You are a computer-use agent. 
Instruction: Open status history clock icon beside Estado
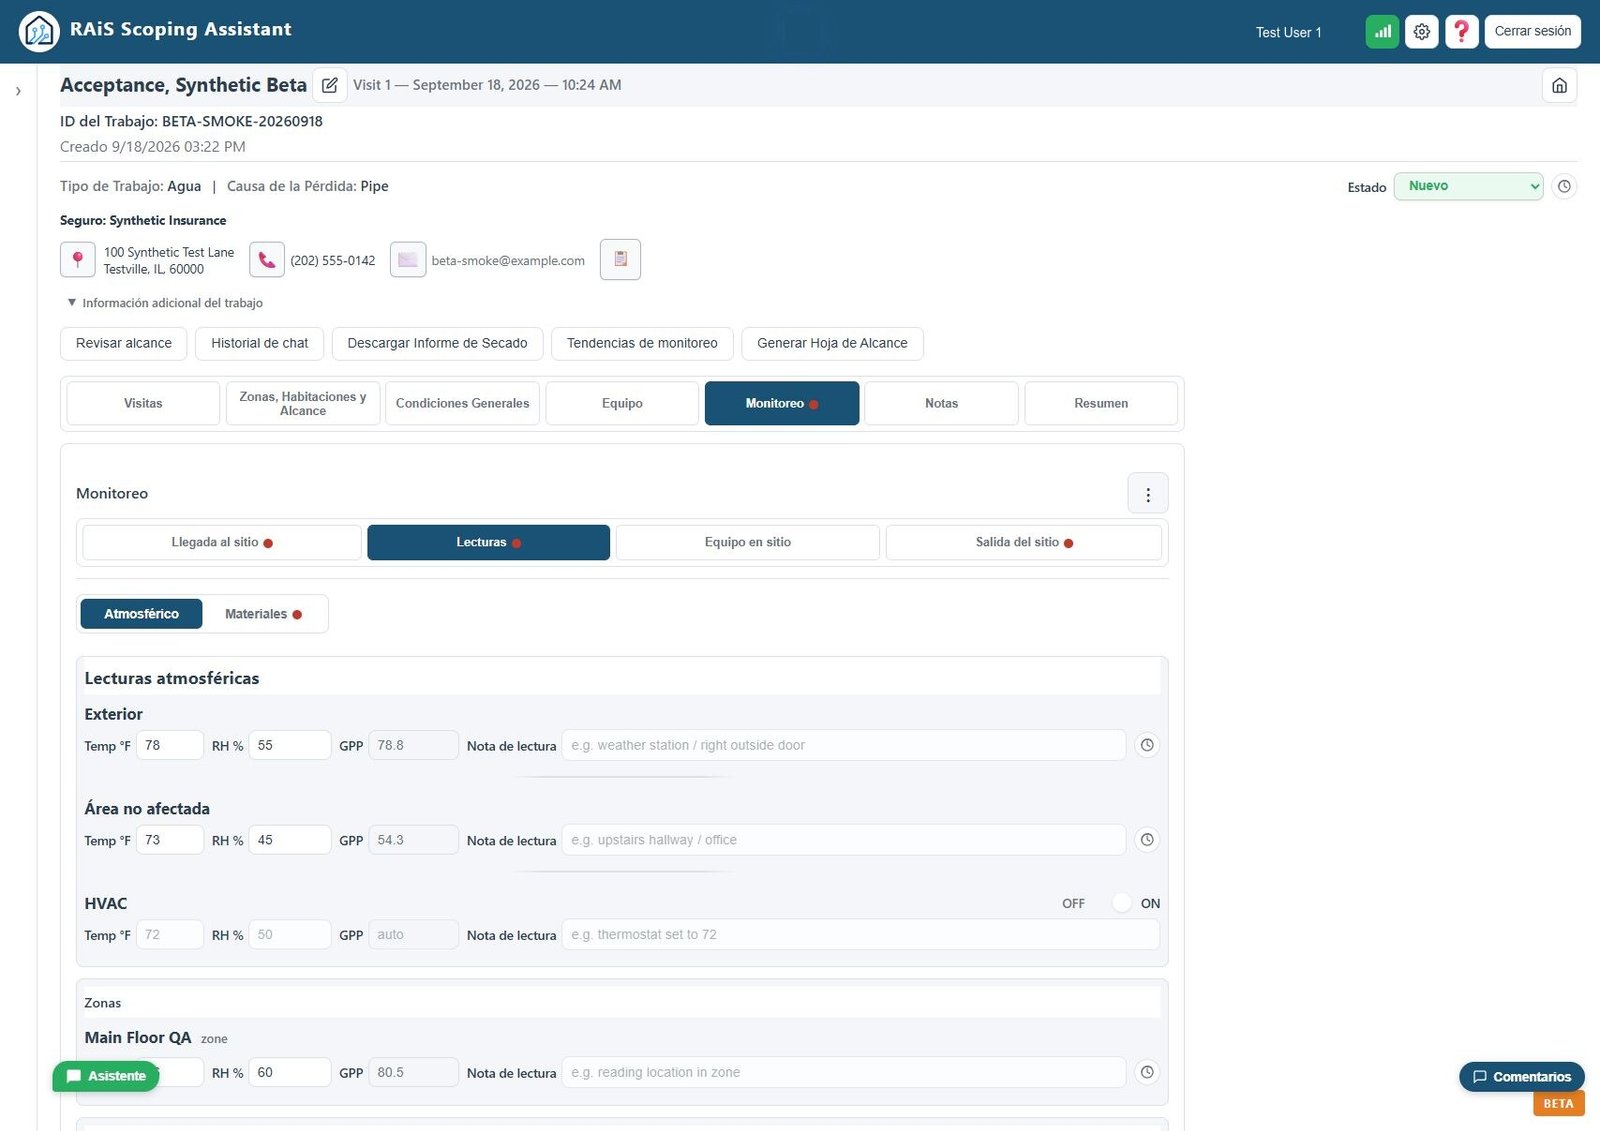click(1564, 186)
